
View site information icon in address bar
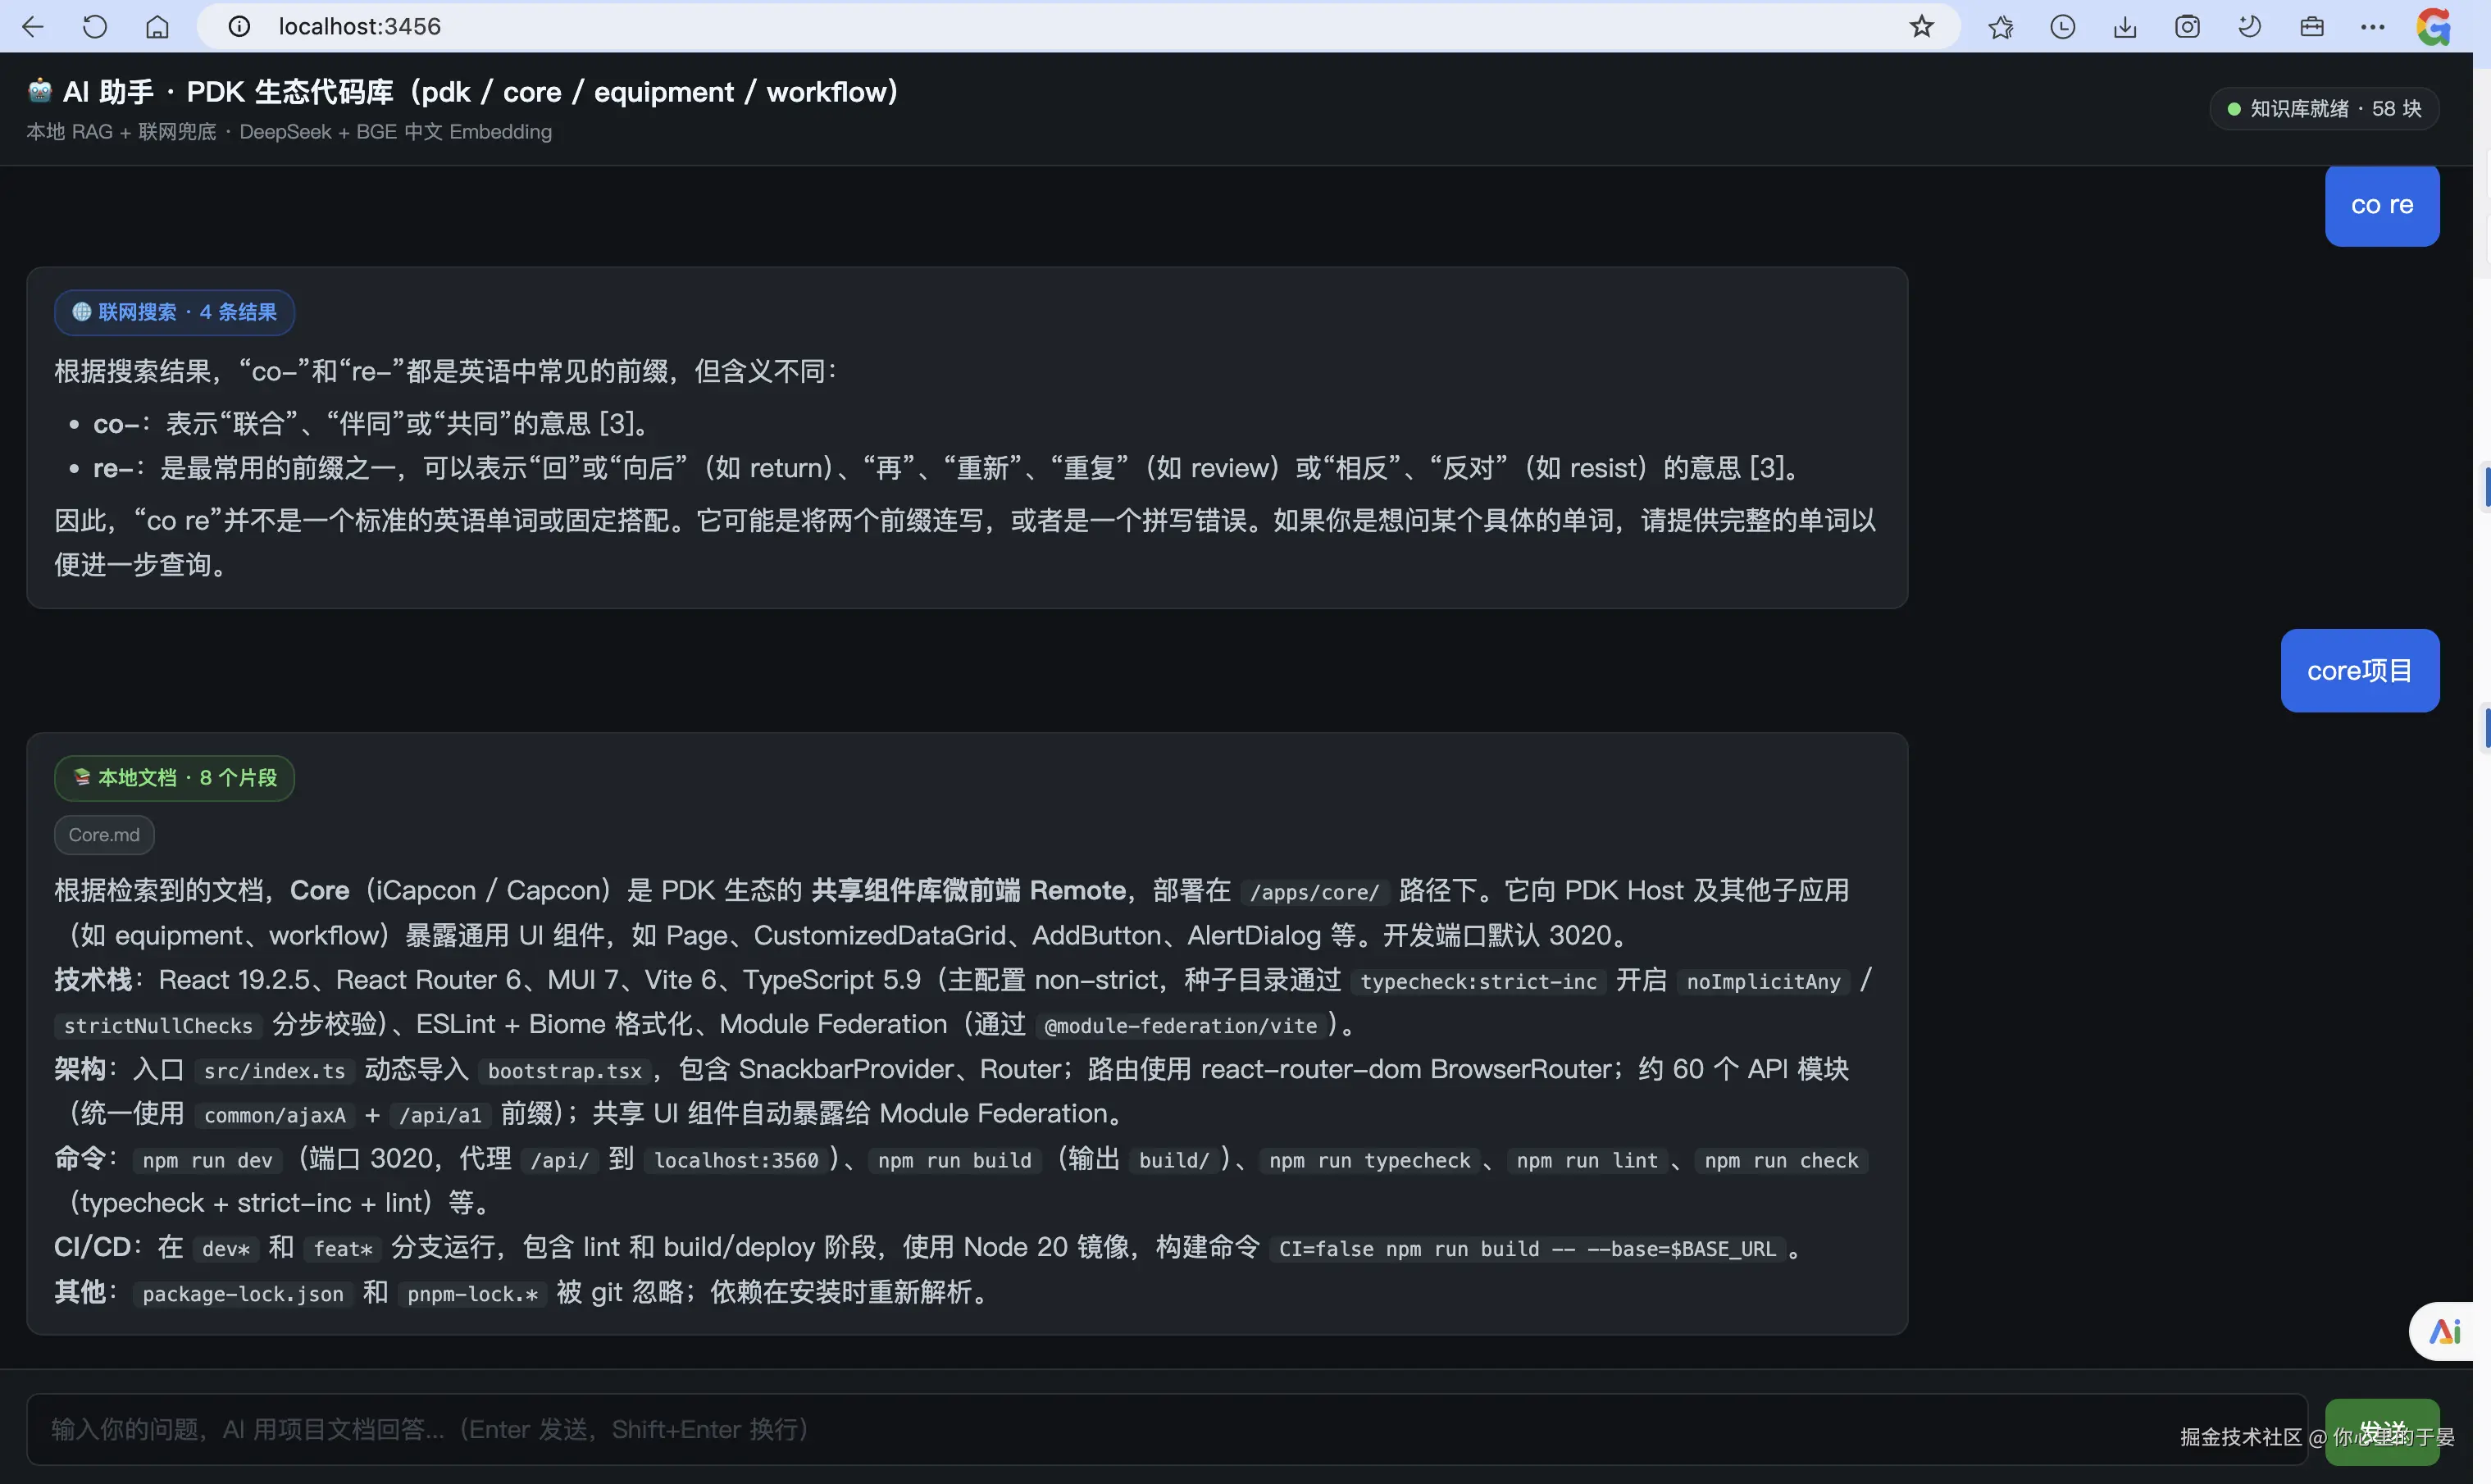[x=239, y=27]
